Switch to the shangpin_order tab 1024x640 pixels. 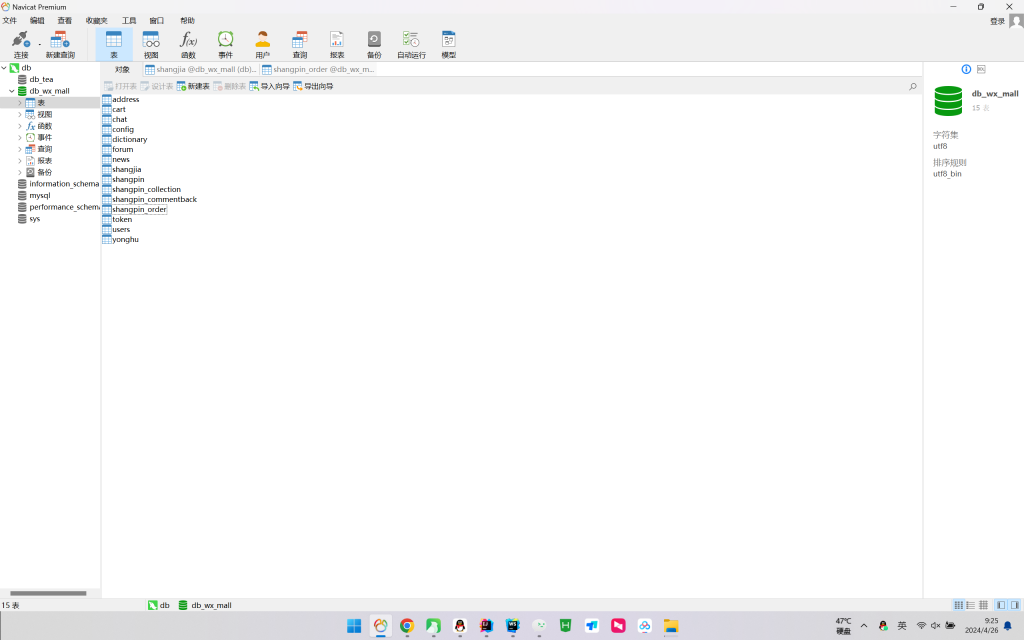coord(318,70)
